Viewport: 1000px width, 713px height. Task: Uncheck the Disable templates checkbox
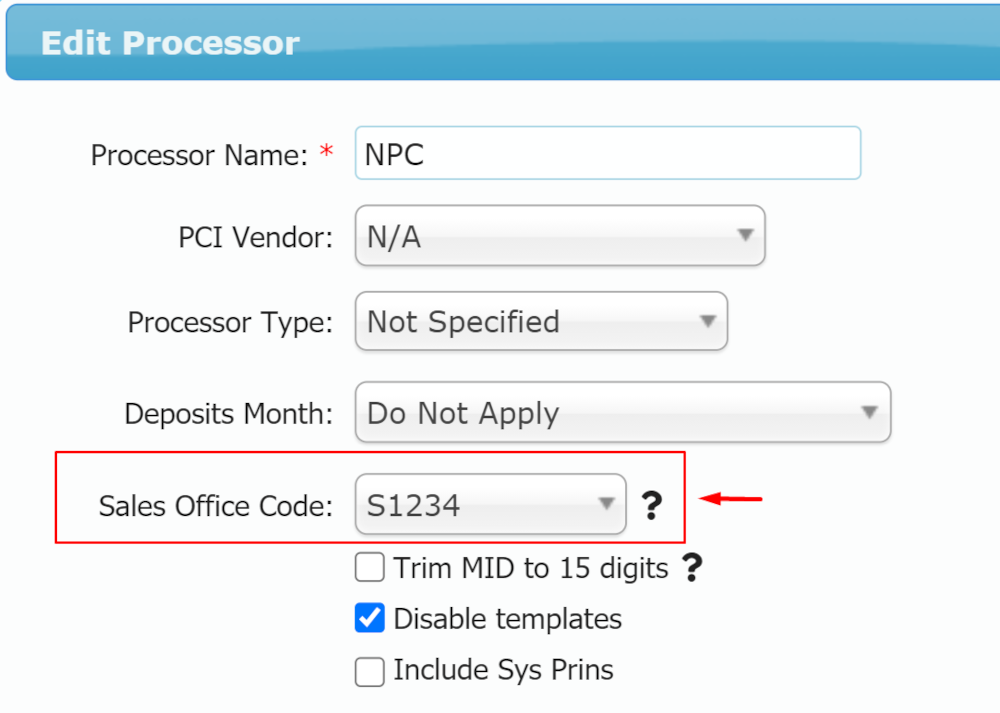(370, 619)
